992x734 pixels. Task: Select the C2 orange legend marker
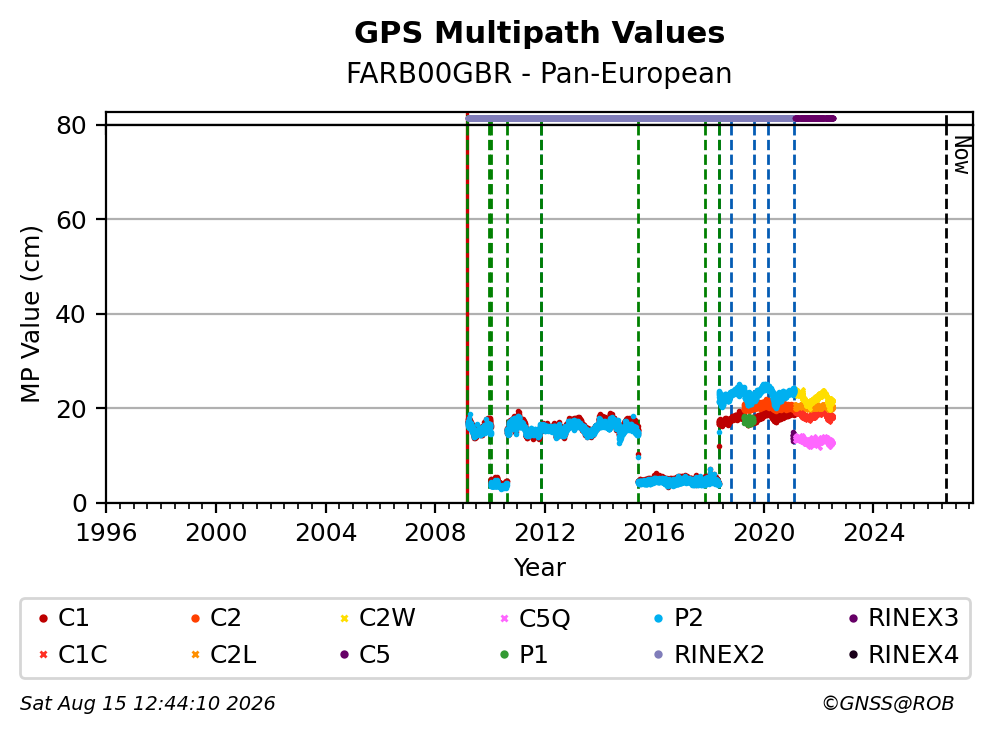(x=195, y=618)
